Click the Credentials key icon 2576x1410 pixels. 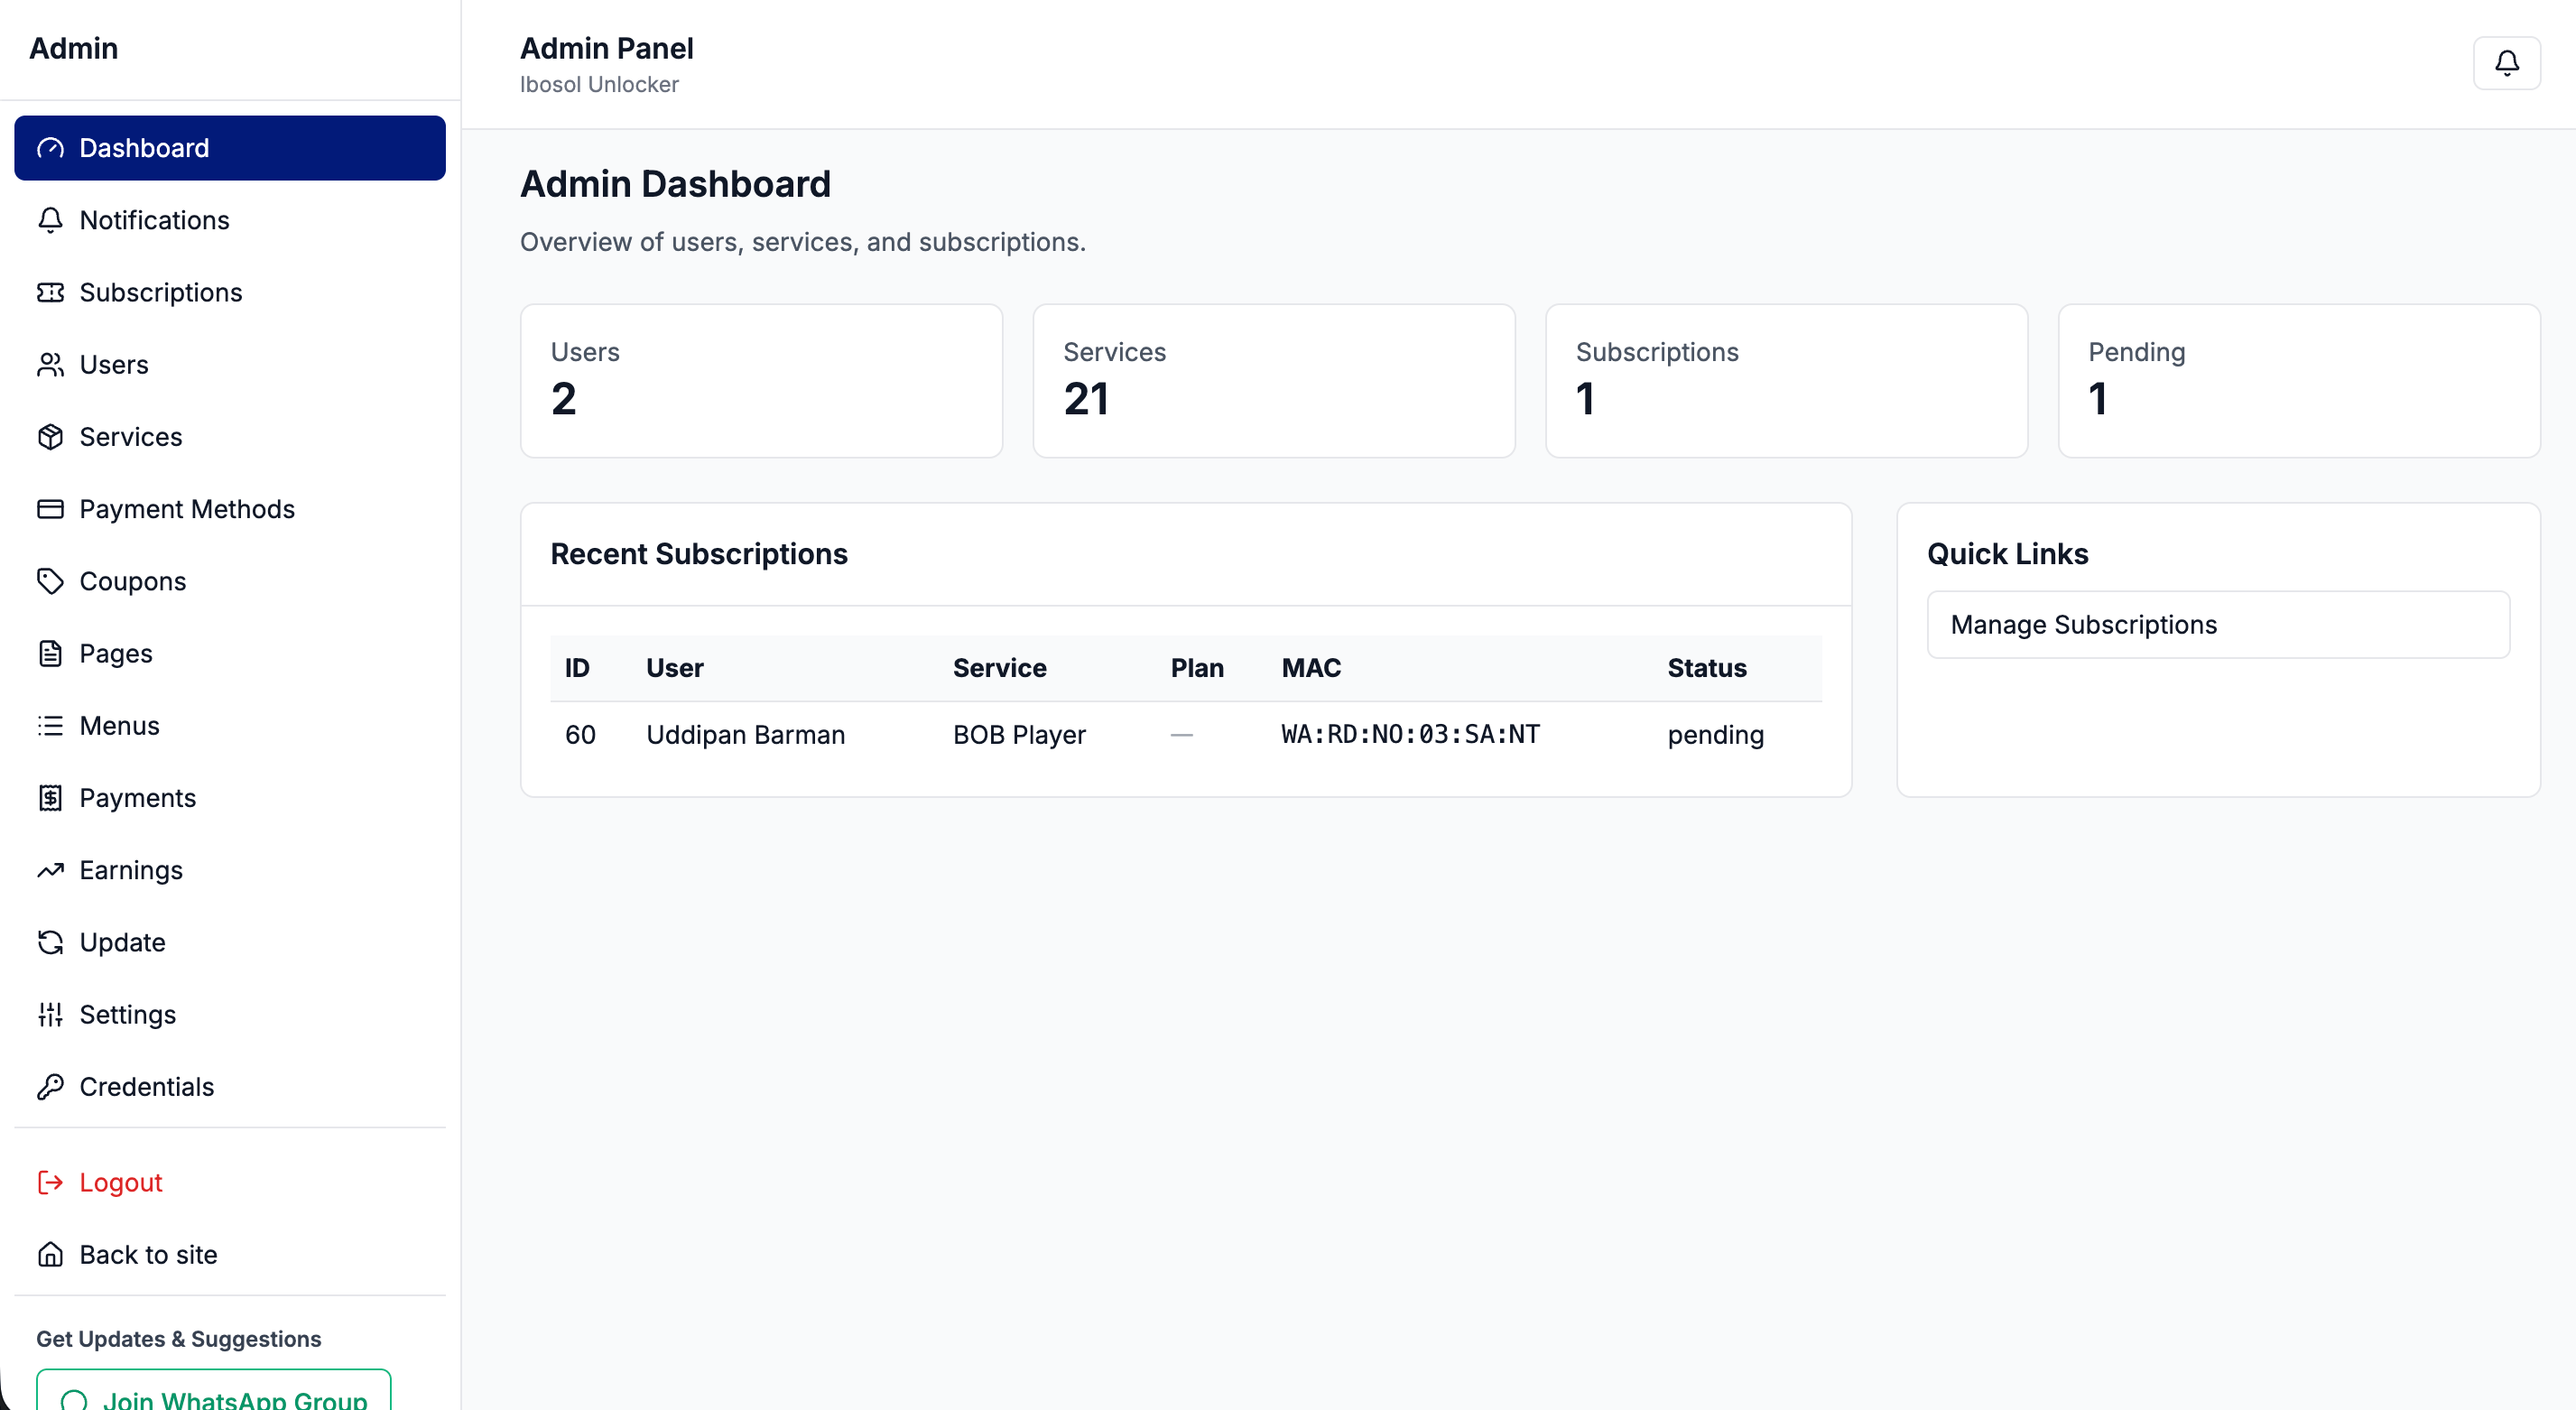click(50, 1086)
